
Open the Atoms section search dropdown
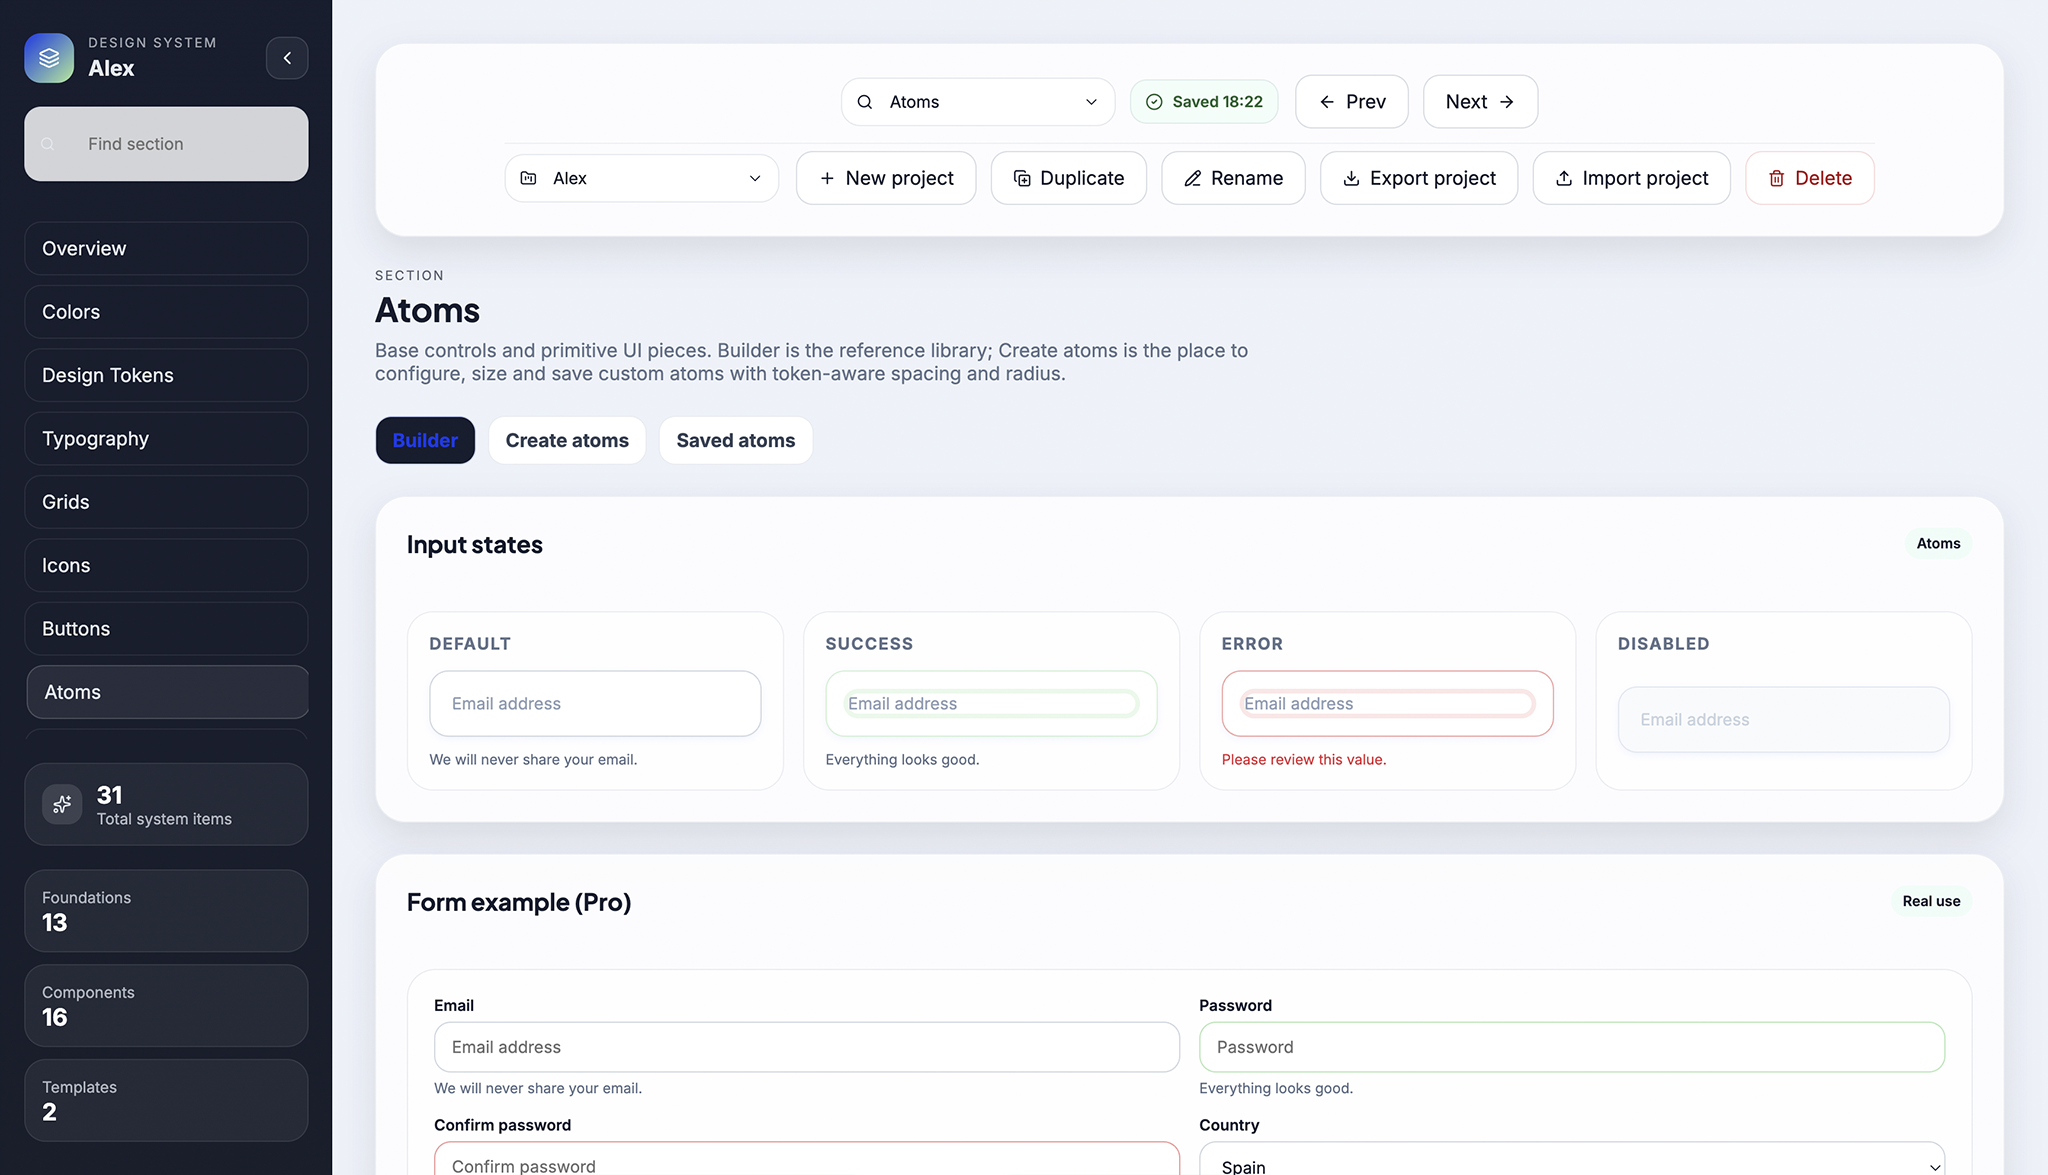[977, 102]
